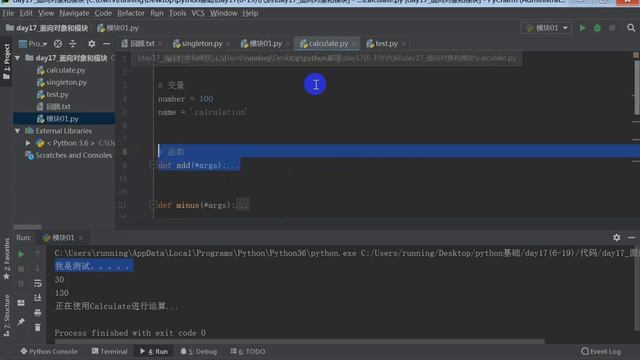The height and width of the screenshot is (360, 640).
Task: Collapse External Libraries node
Action: 18,131
